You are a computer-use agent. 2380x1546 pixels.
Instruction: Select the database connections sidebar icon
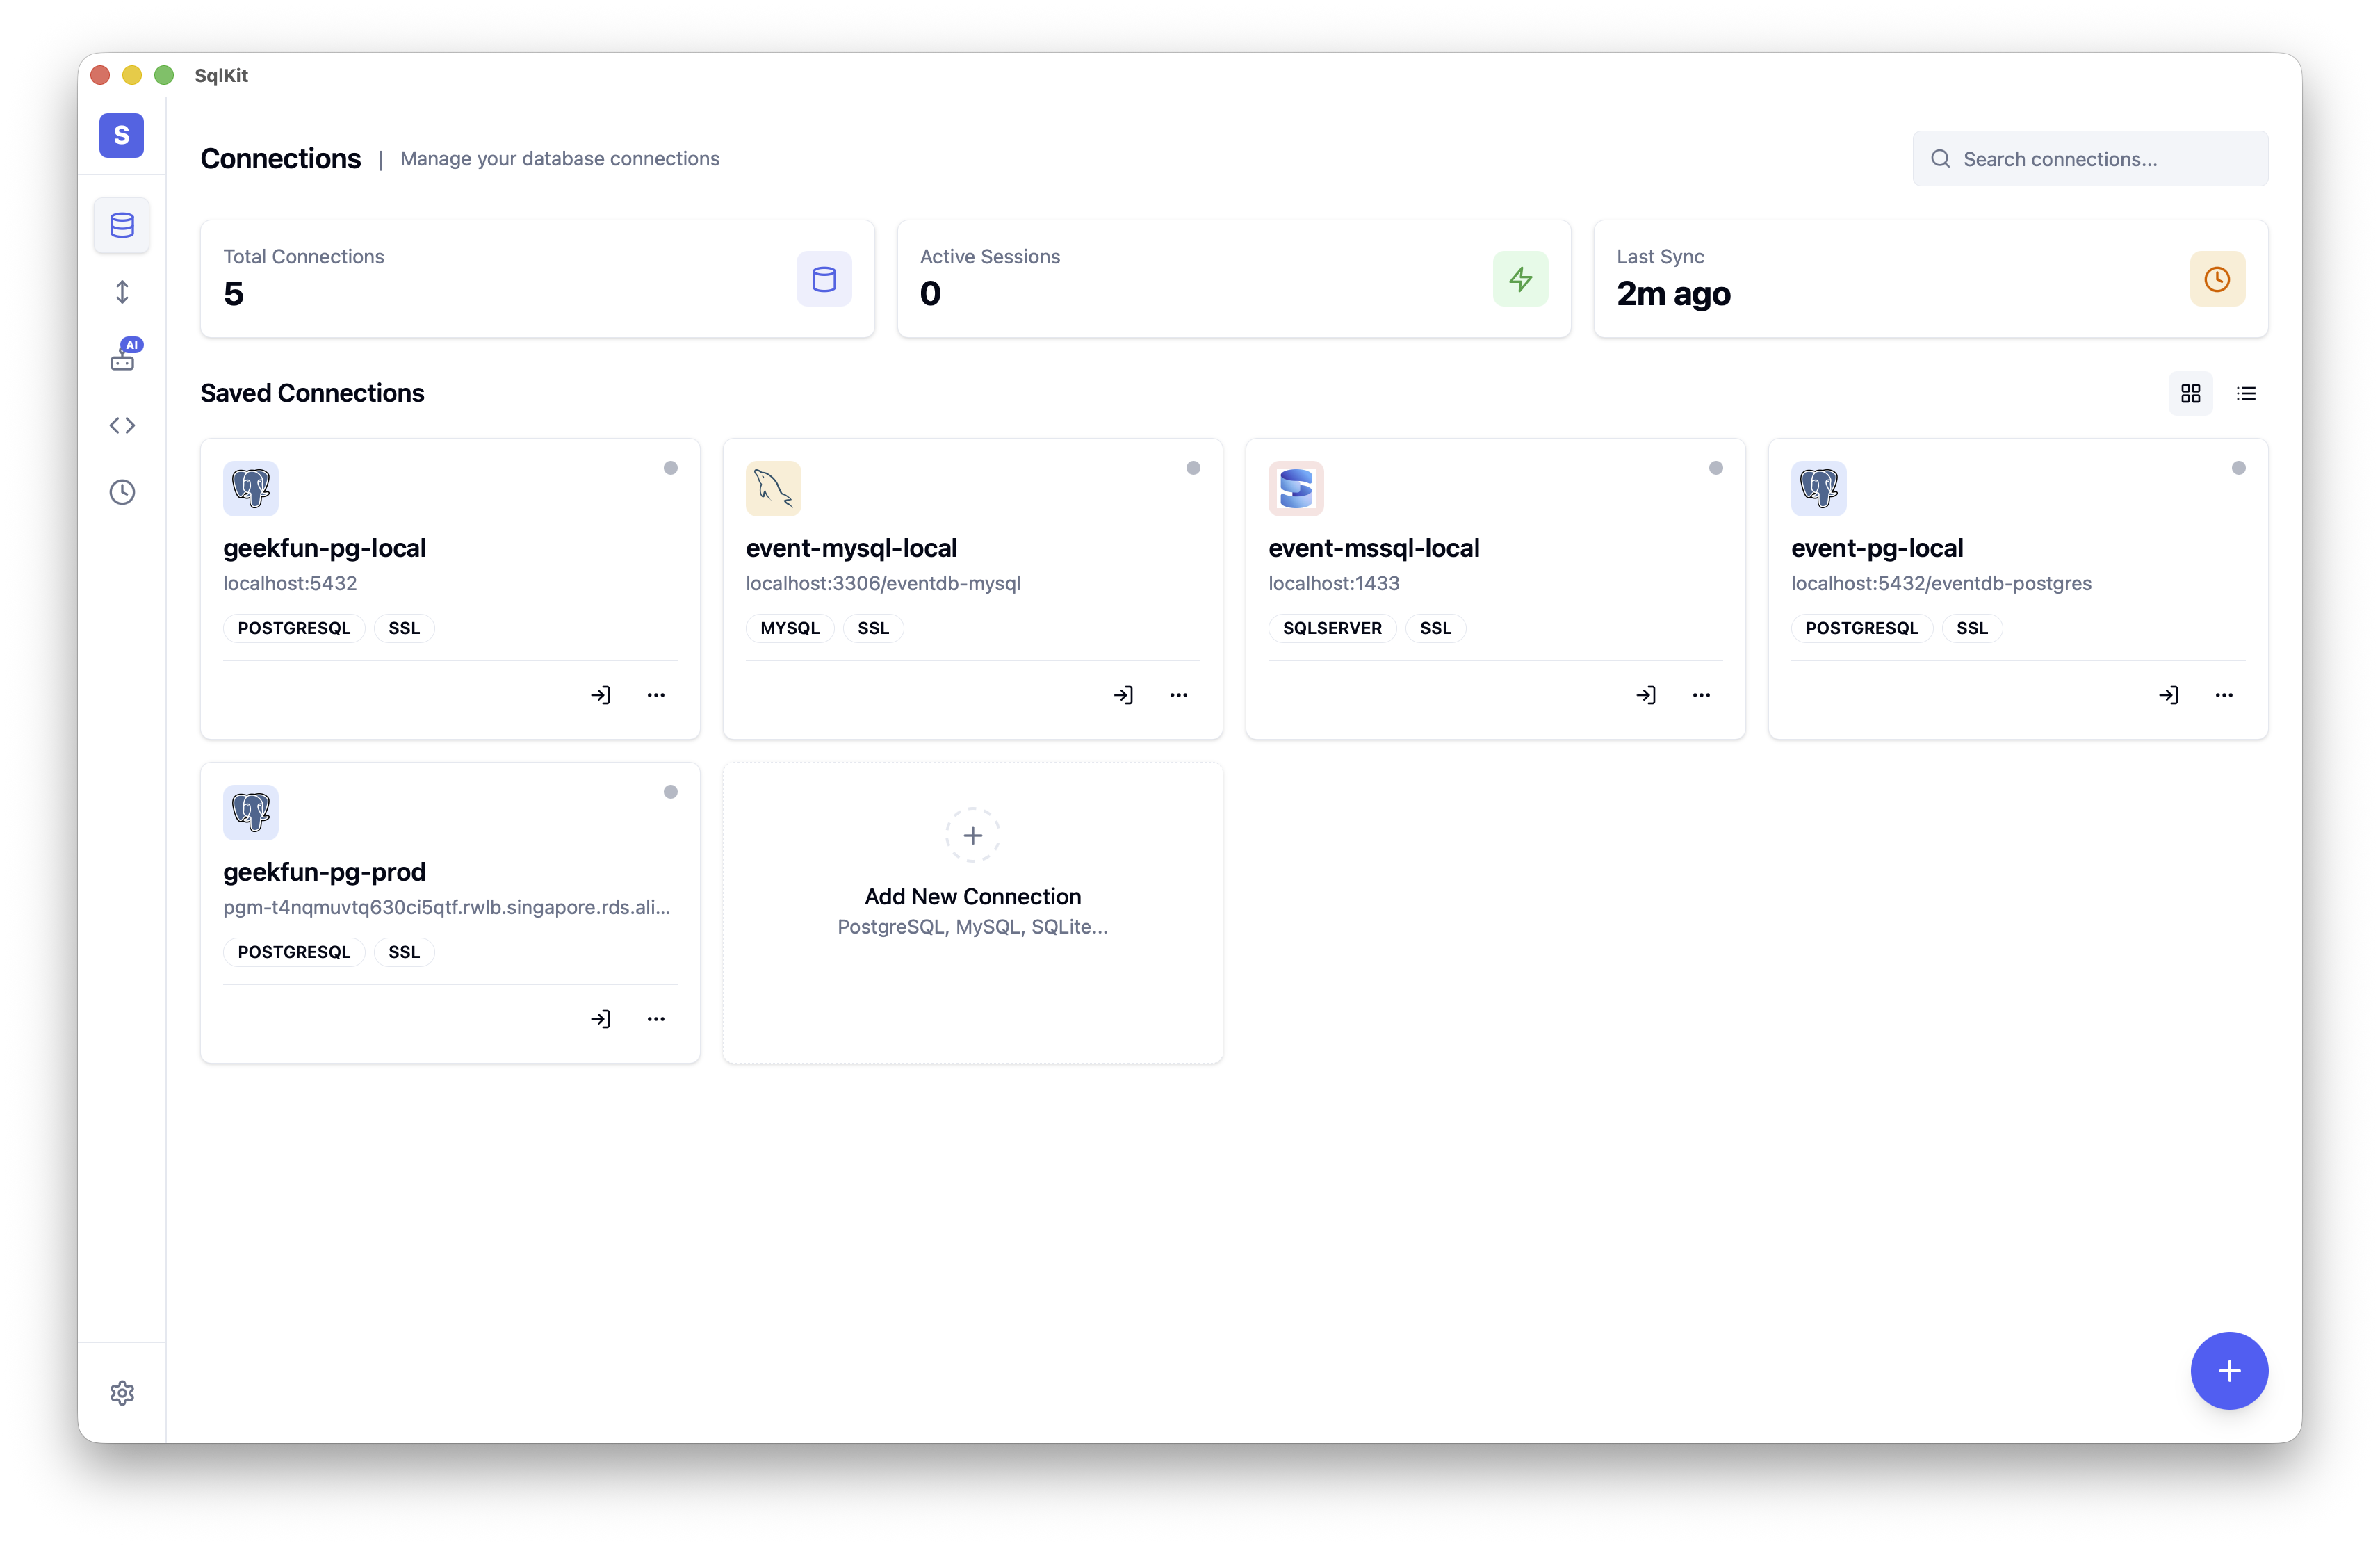pyautogui.click(x=122, y=225)
